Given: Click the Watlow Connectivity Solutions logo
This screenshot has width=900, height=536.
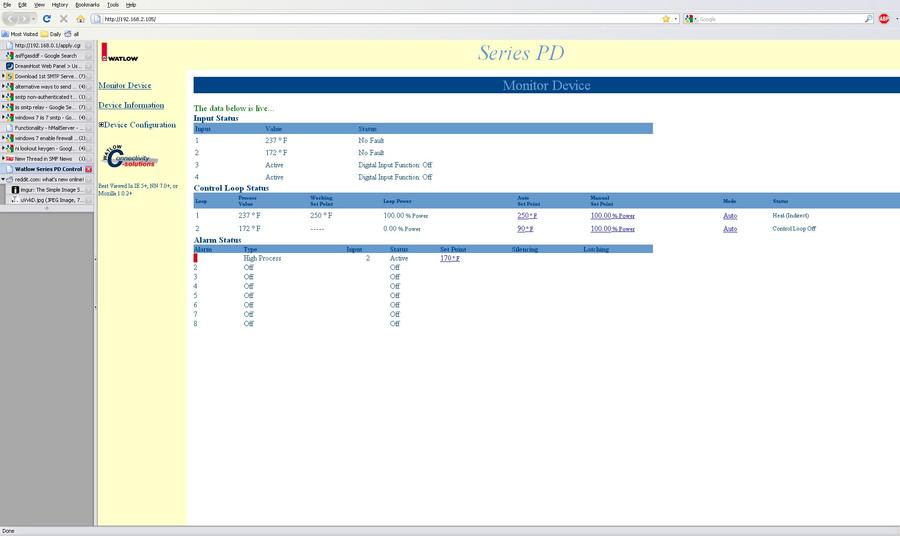Looking at the screenshot, I should tap(128, 159).
